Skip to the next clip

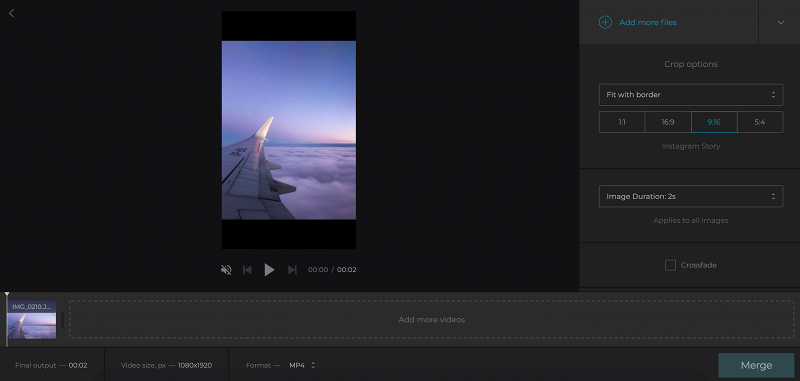[x=292, y=270]
